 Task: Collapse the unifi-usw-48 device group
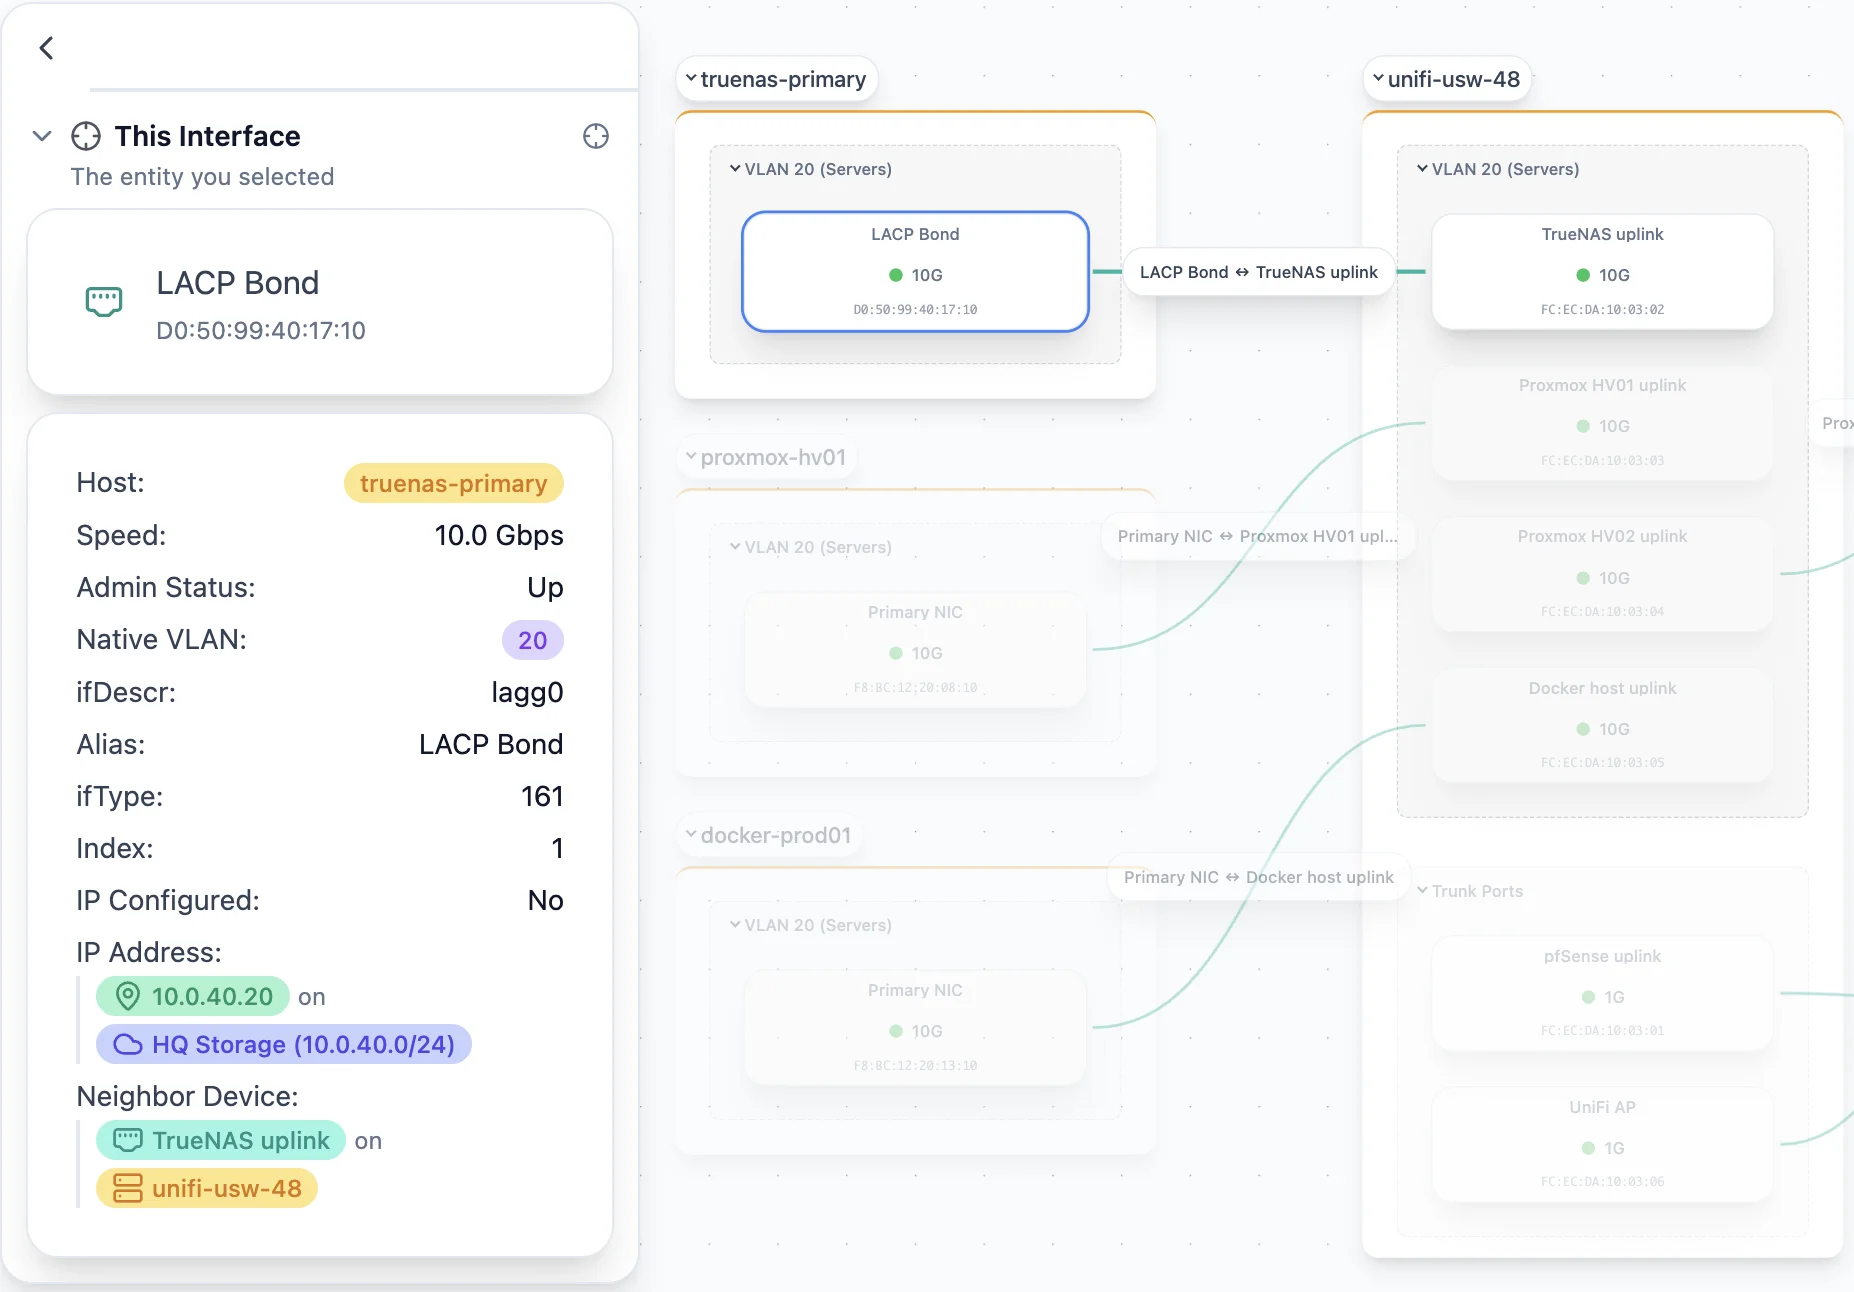[x=1378, y=78]
